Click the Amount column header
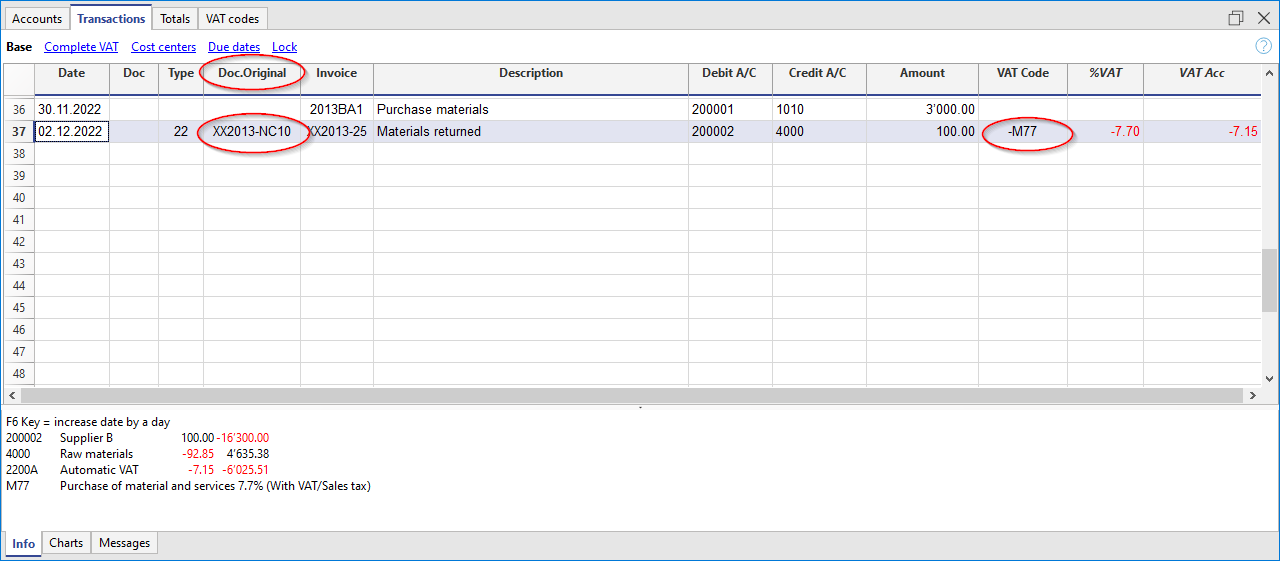The width and height of the screenshot is (1280, 561). point(922,79)
